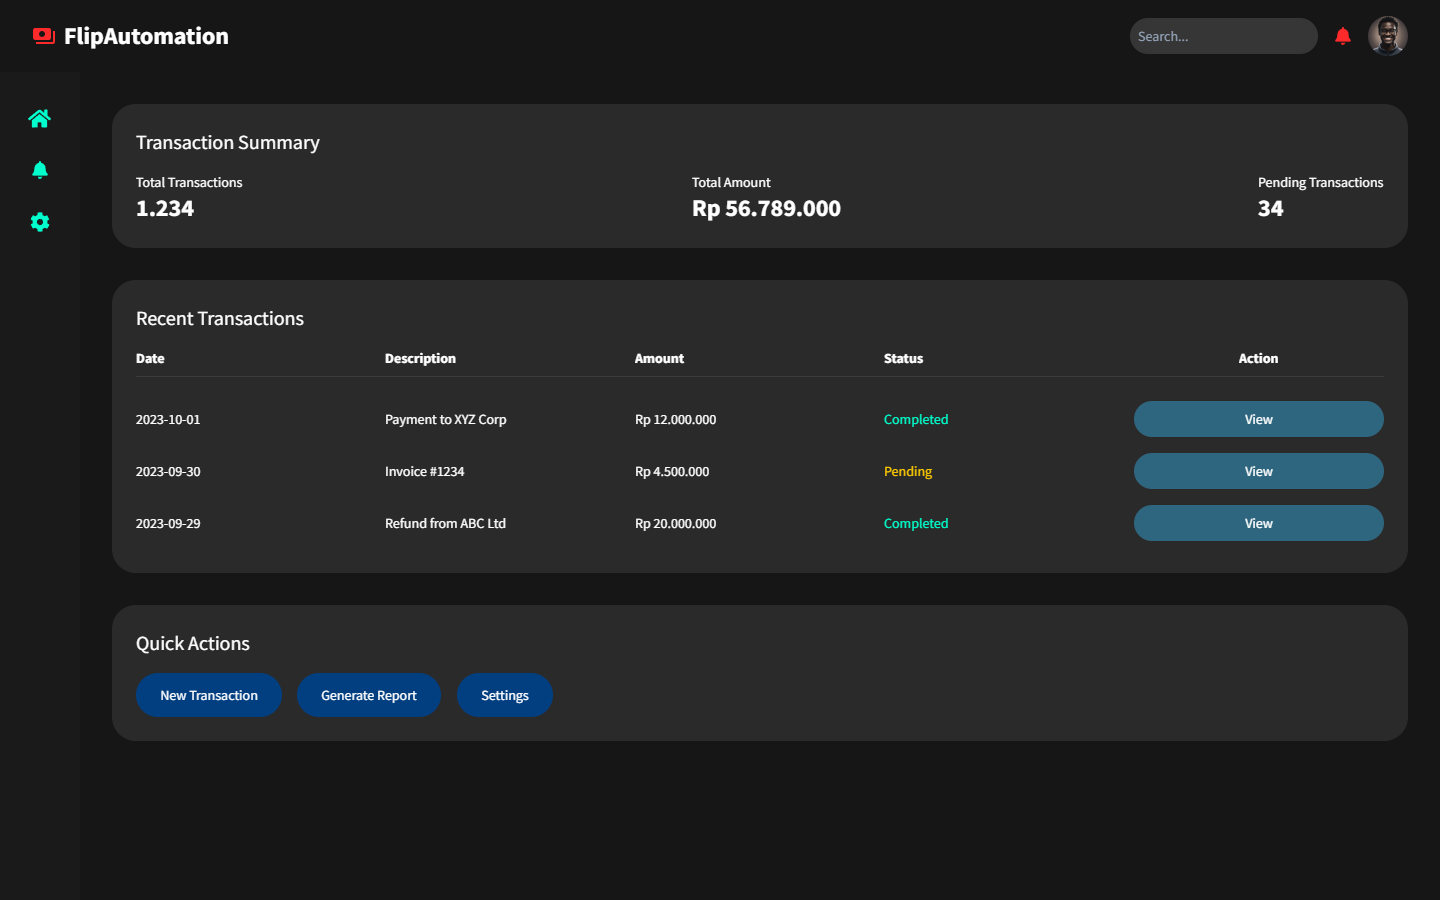The height and width of the screenshot is (900, 1440).
Task: Select the Notifications bell in the sidebar
Action: pos(40,170)
